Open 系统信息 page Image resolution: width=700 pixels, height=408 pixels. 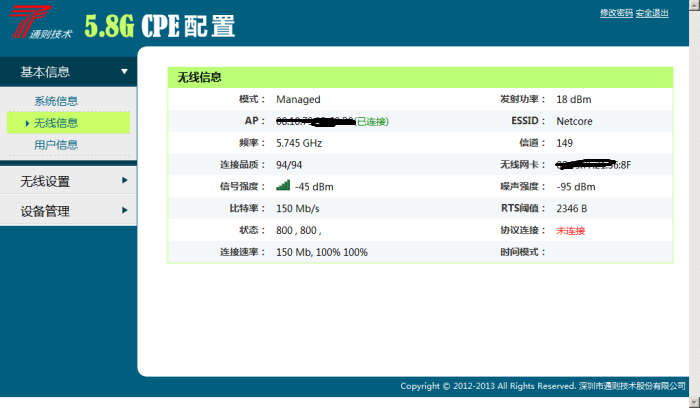pos(56,101)
